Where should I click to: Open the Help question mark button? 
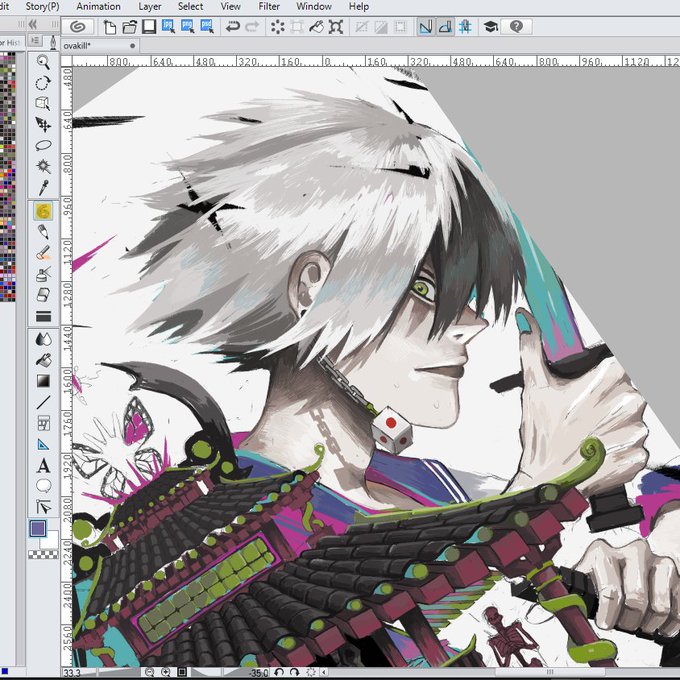[516, 27]
